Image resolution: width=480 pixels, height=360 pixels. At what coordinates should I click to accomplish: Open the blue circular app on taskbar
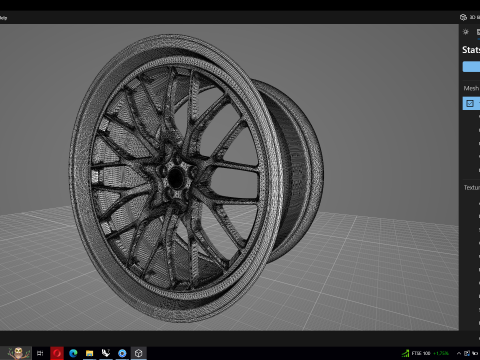coord(122,353)
